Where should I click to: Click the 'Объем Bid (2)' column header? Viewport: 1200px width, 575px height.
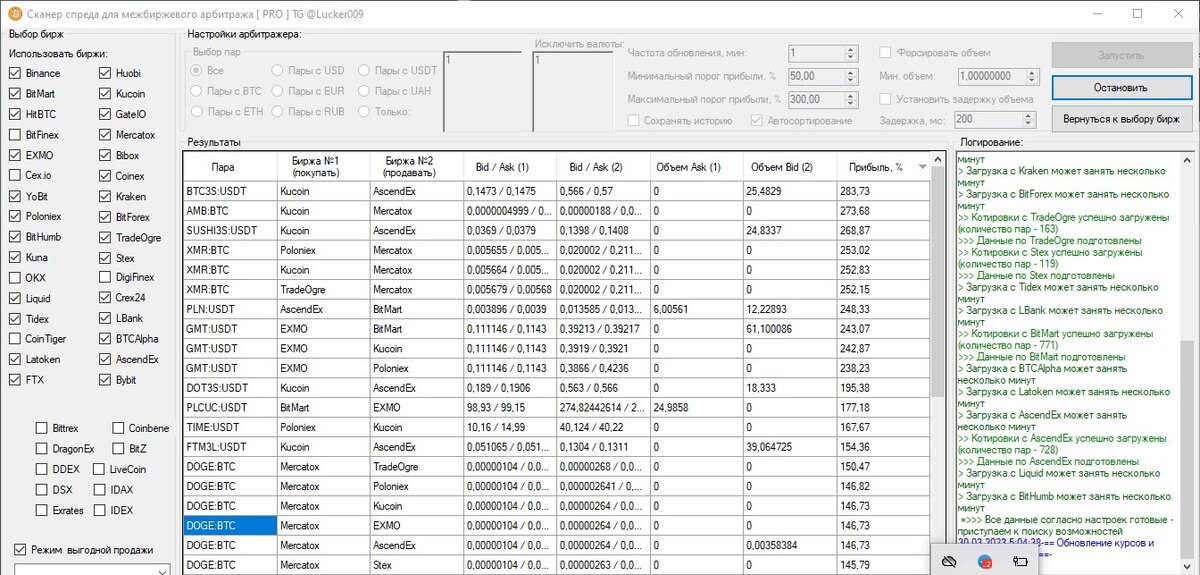tap(789, 167)
